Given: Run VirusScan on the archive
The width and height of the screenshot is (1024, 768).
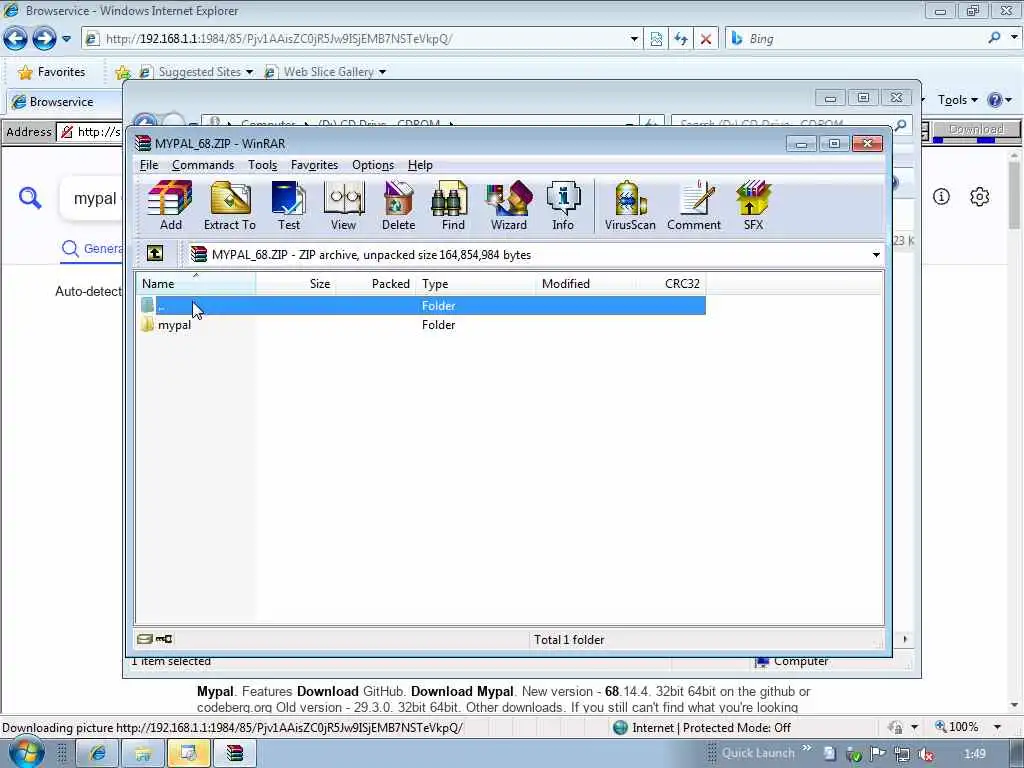Looking at the screenshot, I should [x=630, y=205].
